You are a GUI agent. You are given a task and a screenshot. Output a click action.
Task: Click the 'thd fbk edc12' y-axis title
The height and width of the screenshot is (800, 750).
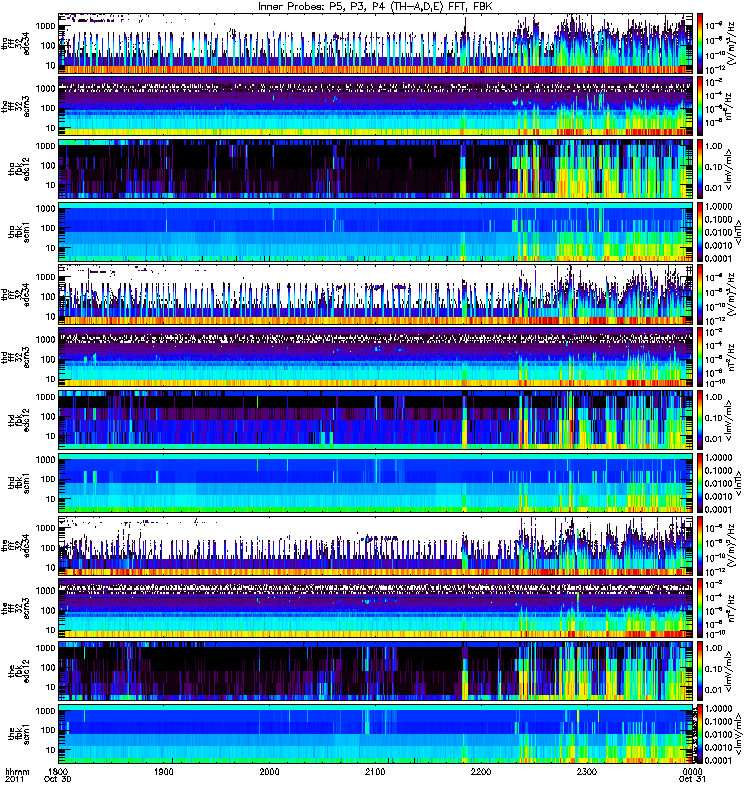pos(19,420)
